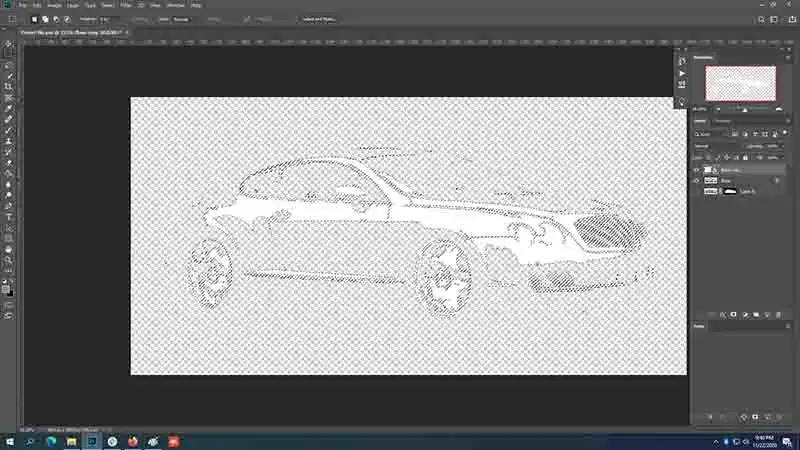Open the Image menu
The image size is (800, 450).
(54, 5)
